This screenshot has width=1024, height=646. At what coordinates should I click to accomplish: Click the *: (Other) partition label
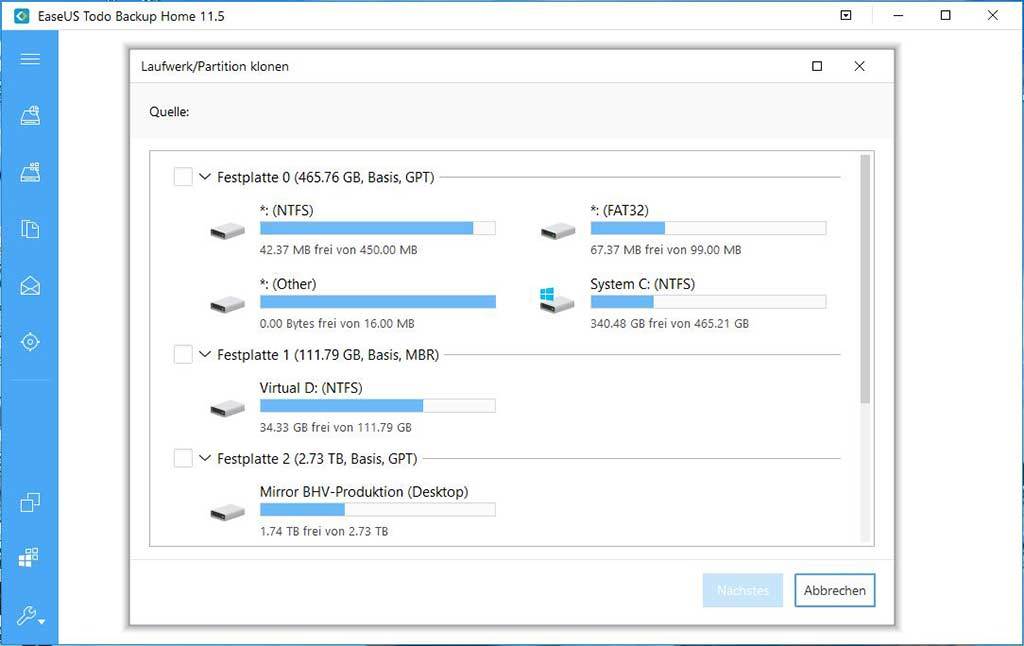[x=288, y=284]
